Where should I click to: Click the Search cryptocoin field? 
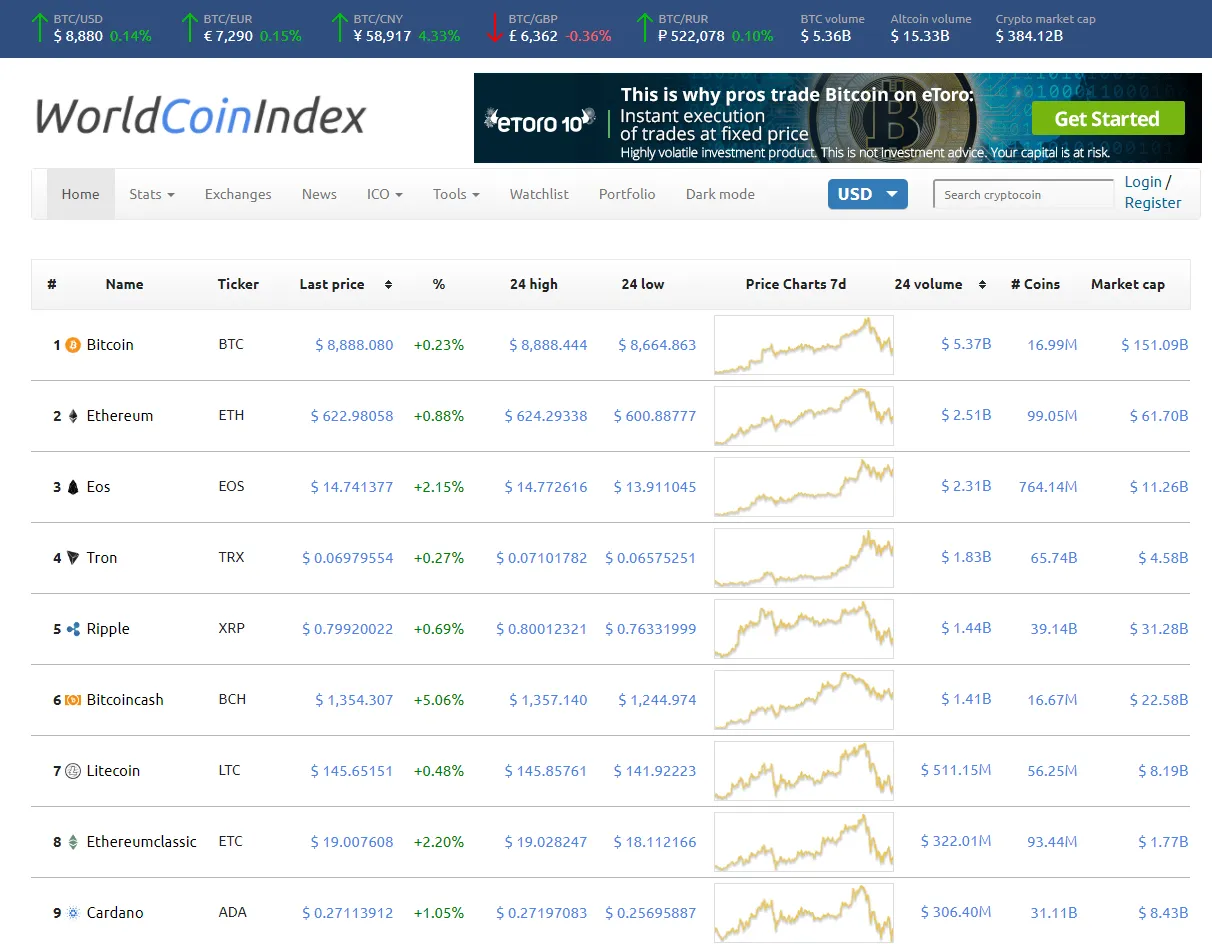coord(1023,194)
